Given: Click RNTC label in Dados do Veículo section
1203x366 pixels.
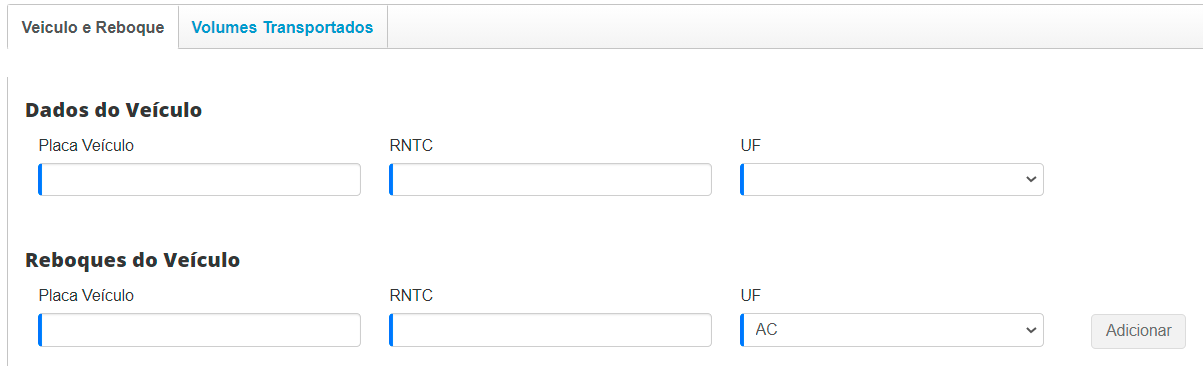Looking at the screenshot, I should [x=411, y=146].
